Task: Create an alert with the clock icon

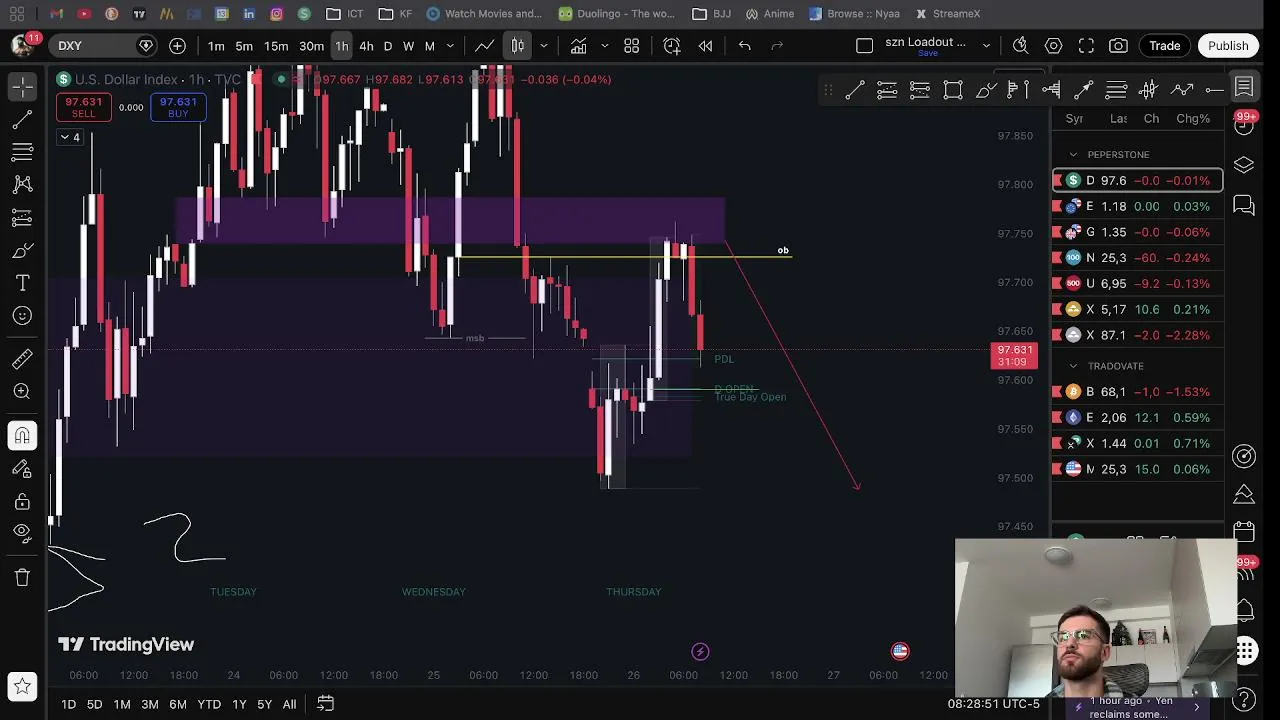Action: point(672,46)
